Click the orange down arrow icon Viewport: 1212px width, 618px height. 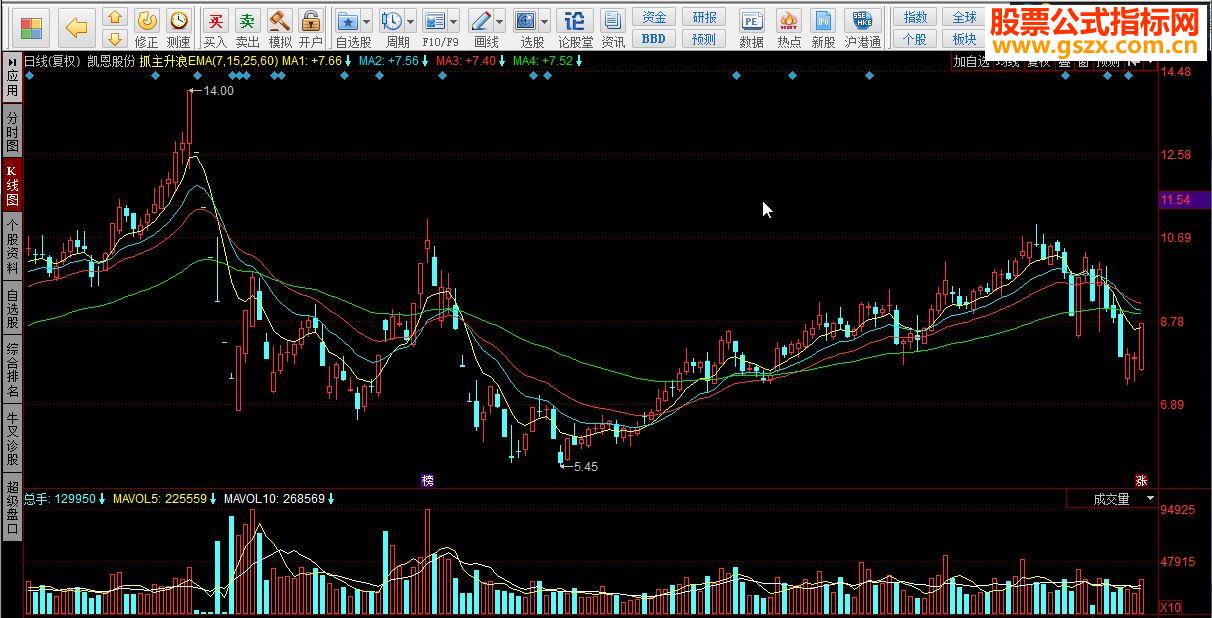(x=115, y=39)
